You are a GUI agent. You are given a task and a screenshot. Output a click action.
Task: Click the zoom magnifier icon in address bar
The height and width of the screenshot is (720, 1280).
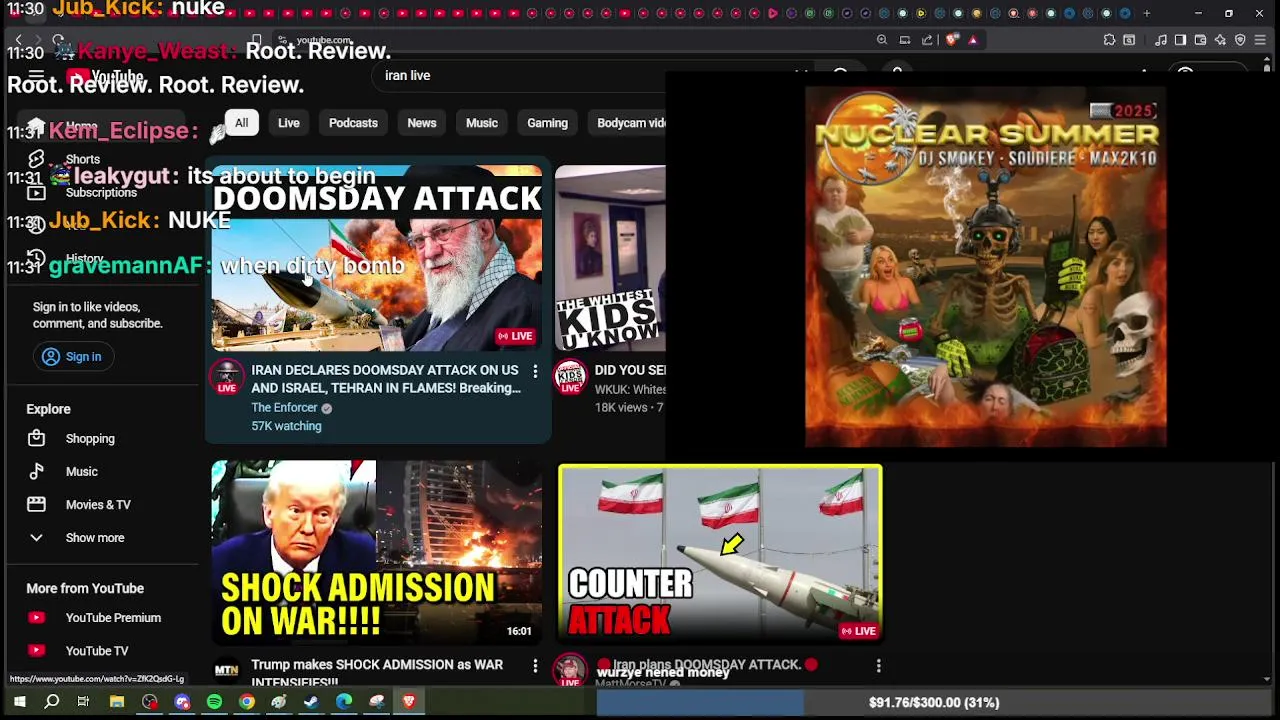point(882,40)
